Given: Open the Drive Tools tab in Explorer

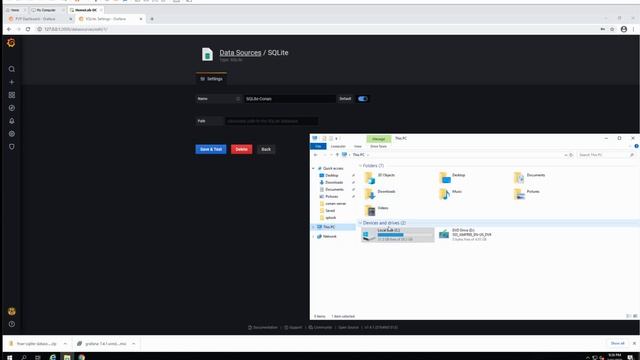Looking at the screenshot, I should [378, 146].
